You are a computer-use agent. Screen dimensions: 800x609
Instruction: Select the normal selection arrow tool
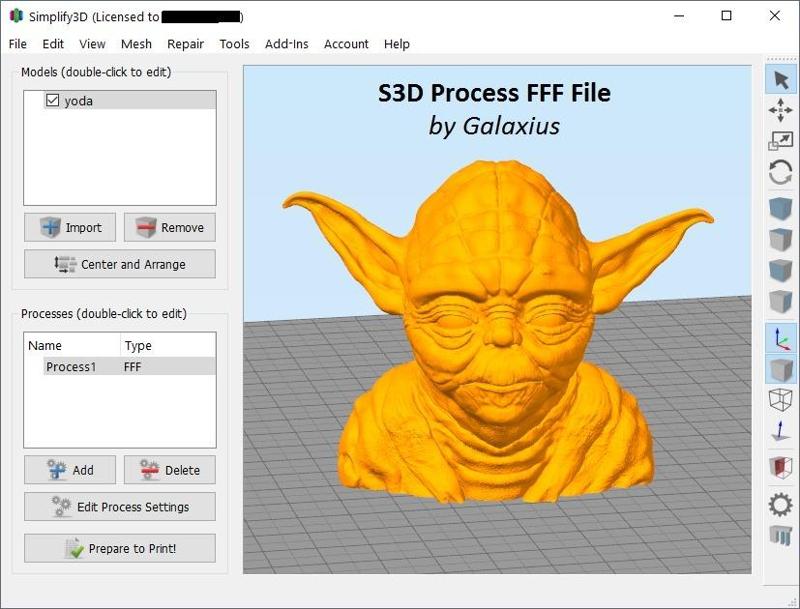point(781,80)
